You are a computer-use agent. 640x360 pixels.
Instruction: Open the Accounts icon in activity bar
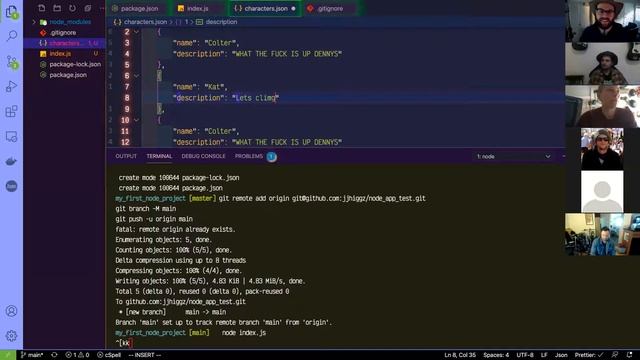click(x=11, y=311)
